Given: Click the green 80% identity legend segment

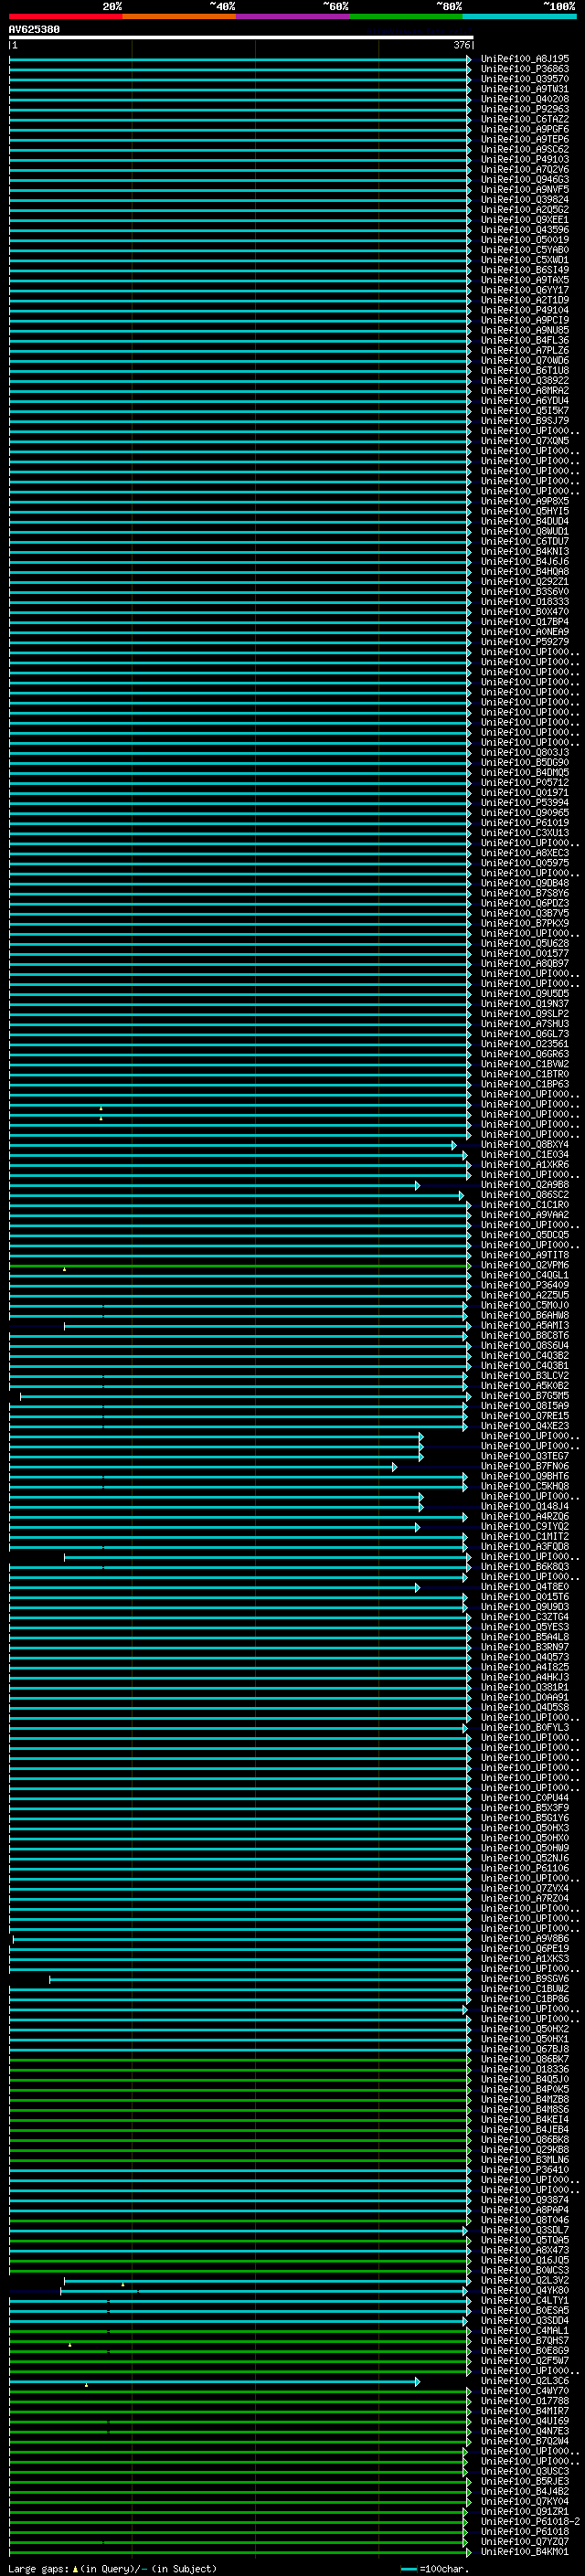Looking at the screenshot, I should click(406, 16).
